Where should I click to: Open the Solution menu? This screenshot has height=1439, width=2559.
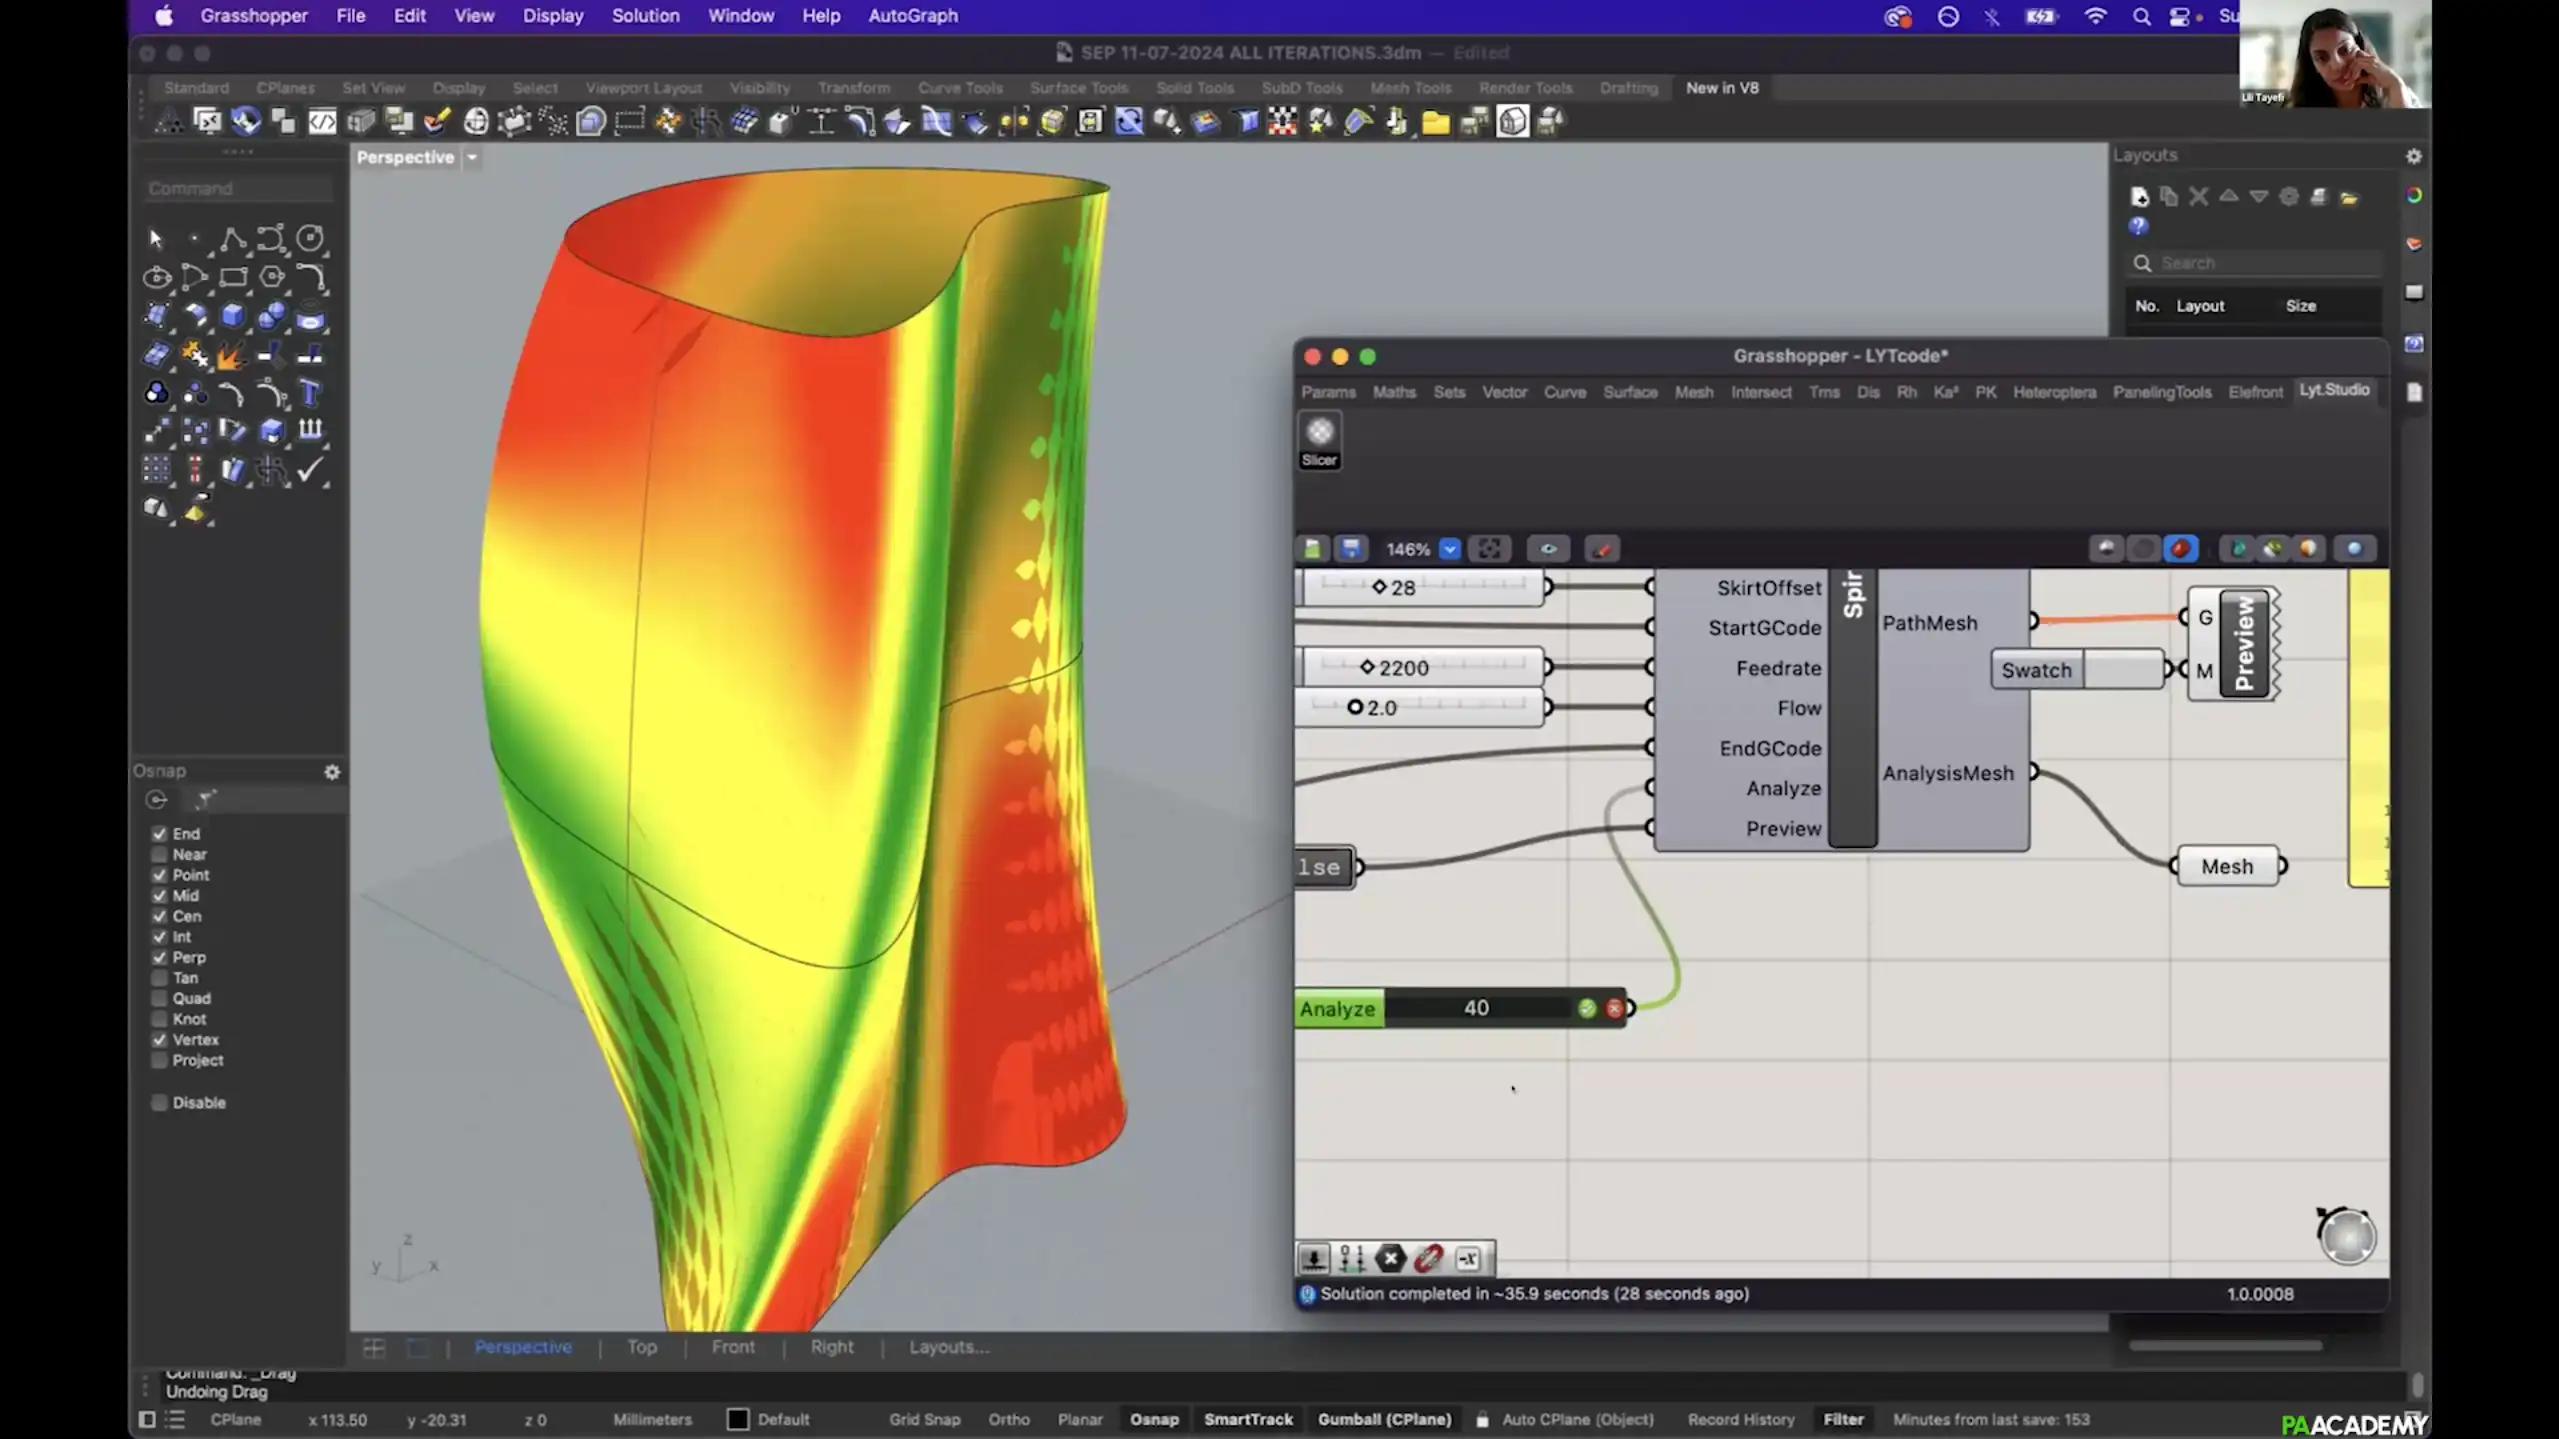[645, 16]
